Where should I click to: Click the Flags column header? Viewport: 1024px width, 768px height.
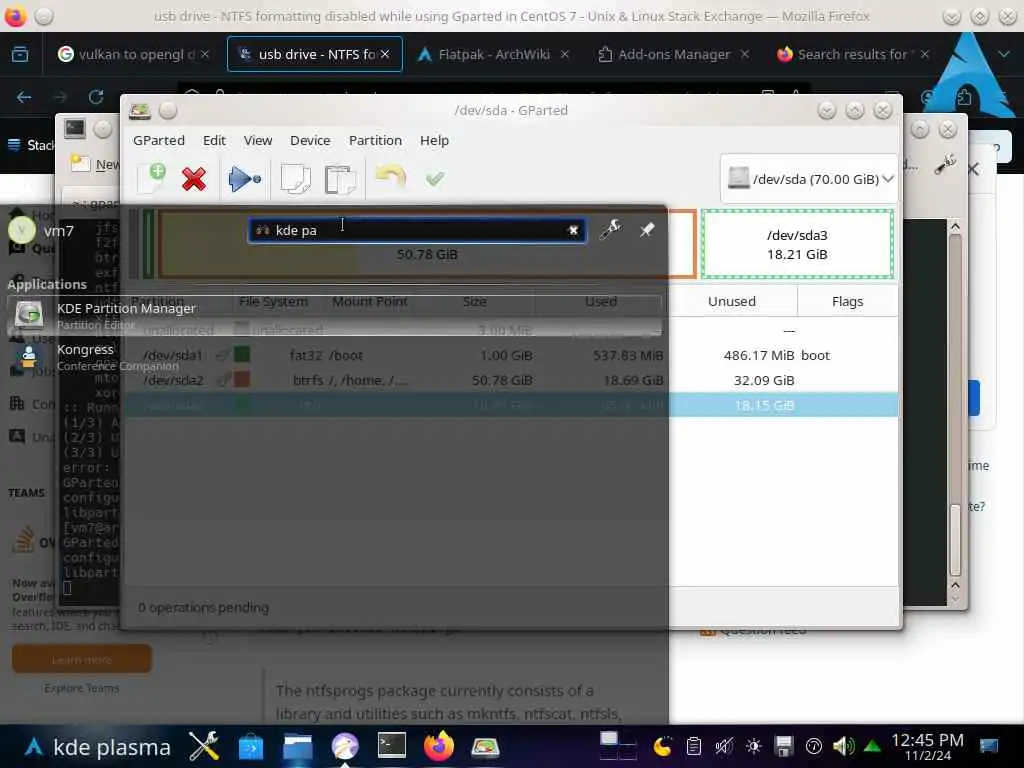pyautogui.click(x=848, y=301)
